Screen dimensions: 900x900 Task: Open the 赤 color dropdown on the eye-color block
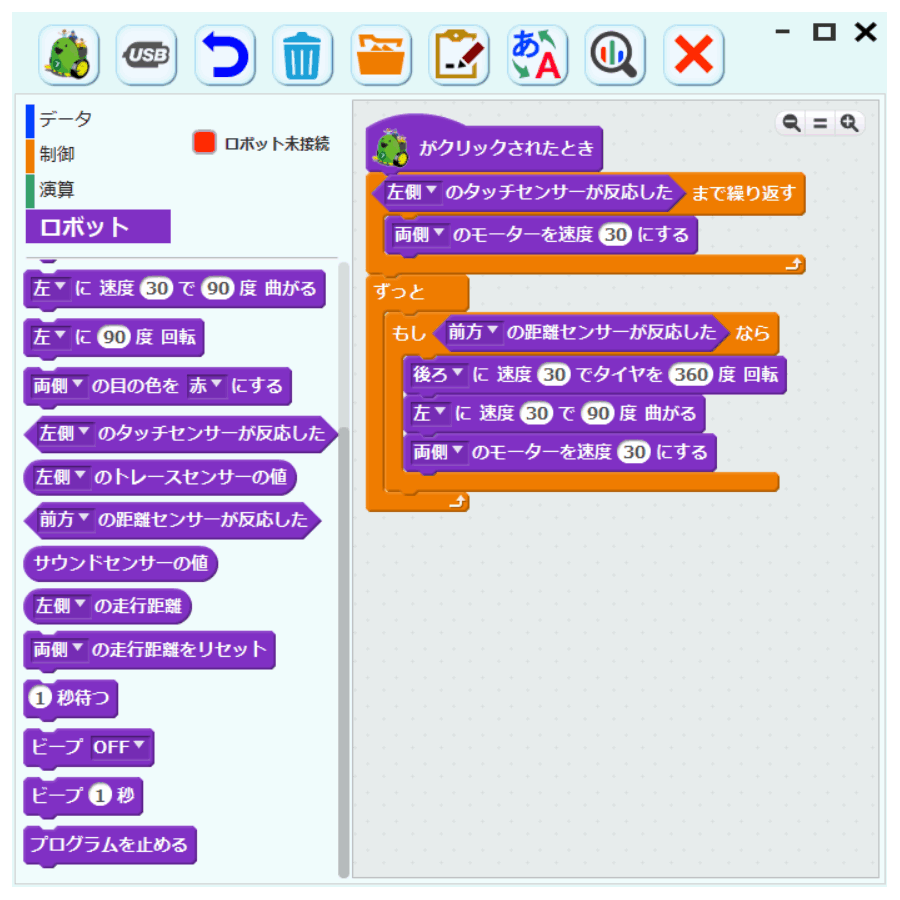(x=205, y=386)
